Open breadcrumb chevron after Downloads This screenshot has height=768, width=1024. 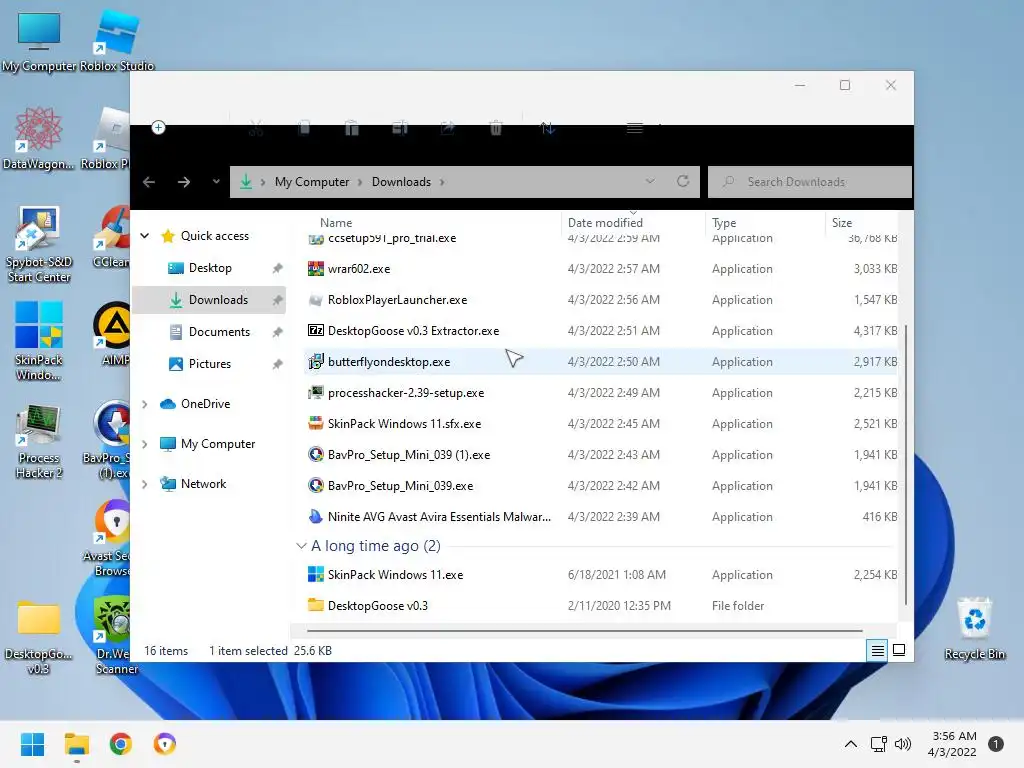442,182
